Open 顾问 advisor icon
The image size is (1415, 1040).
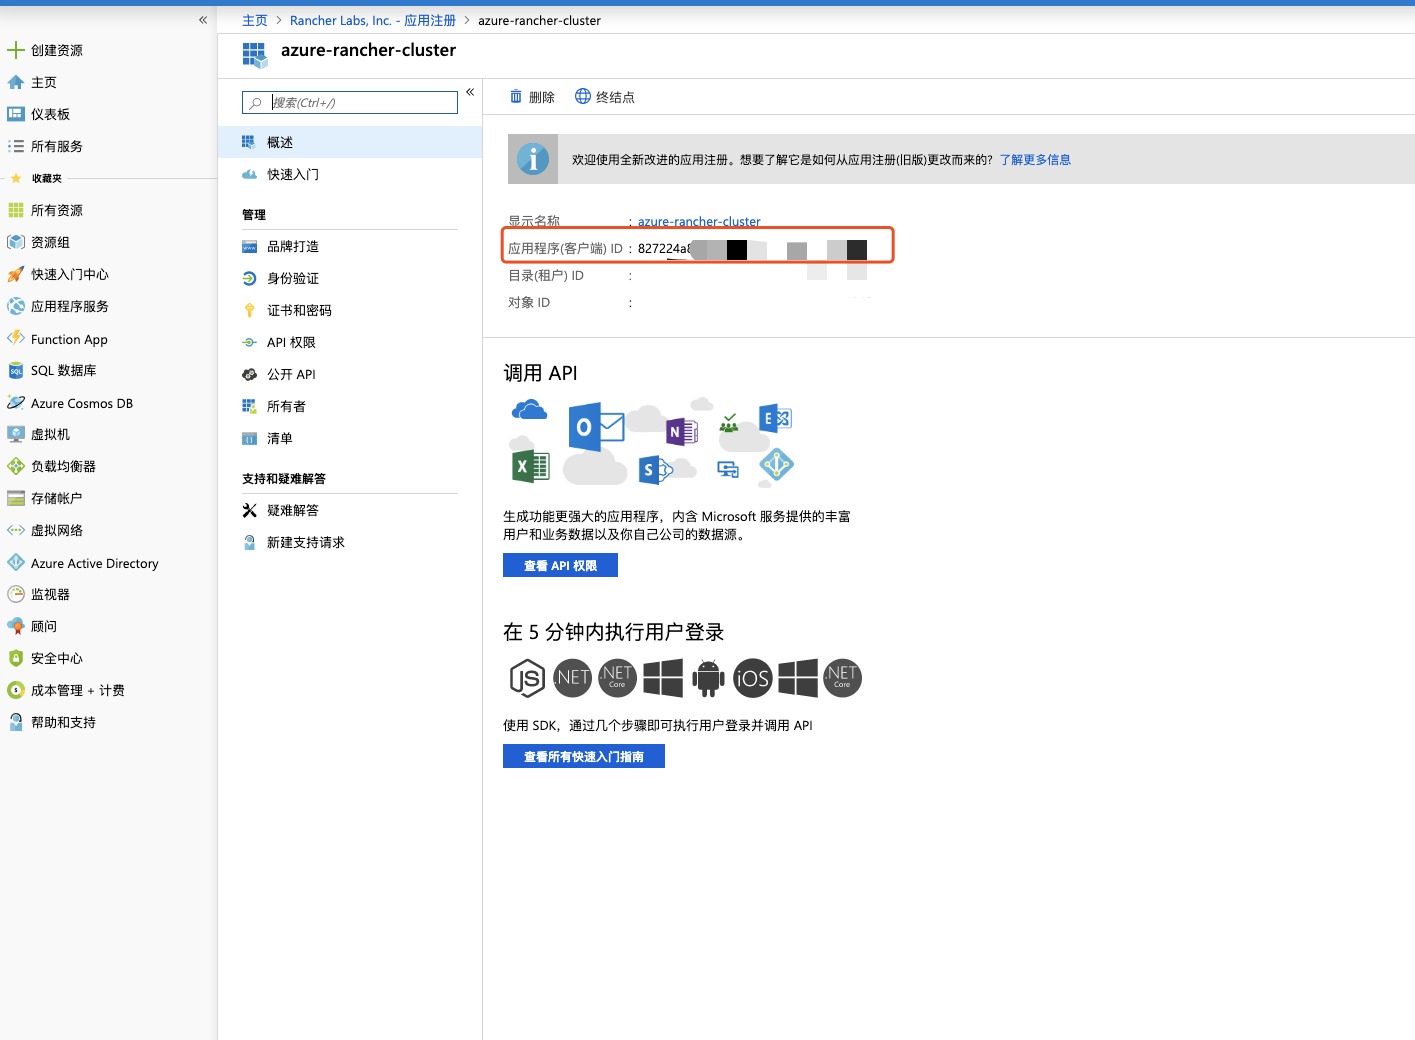(15, 626)
